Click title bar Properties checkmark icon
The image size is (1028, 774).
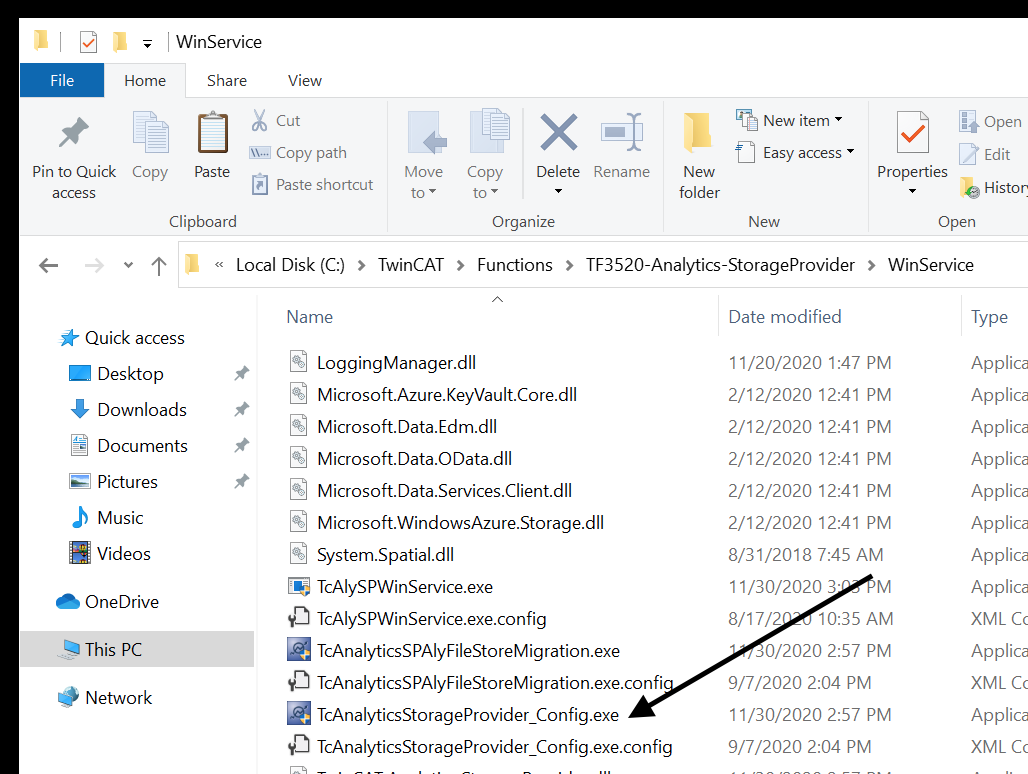coord(88,42)
